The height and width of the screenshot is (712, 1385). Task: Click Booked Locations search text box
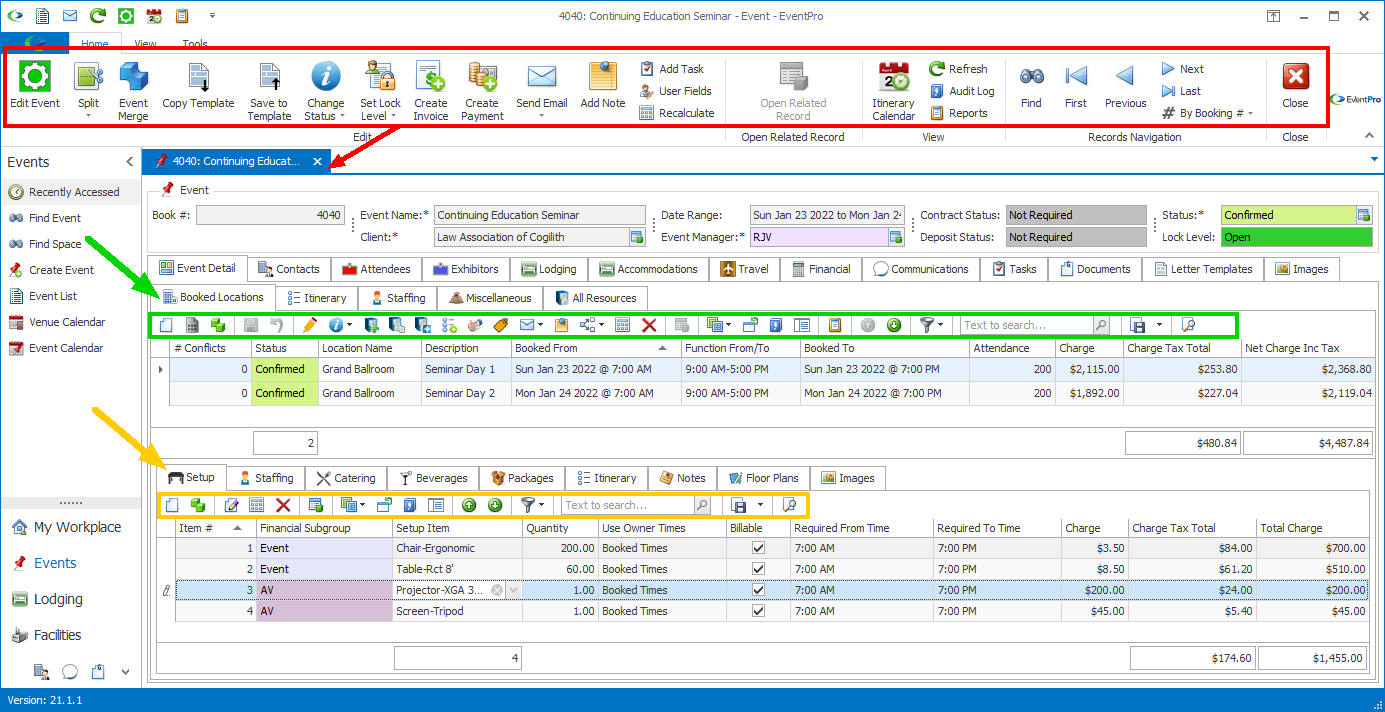point(1026,325)
